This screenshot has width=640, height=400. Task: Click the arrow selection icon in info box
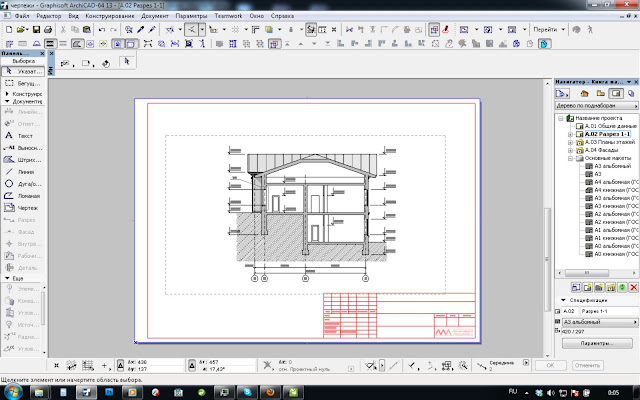[x=127, y=62]
